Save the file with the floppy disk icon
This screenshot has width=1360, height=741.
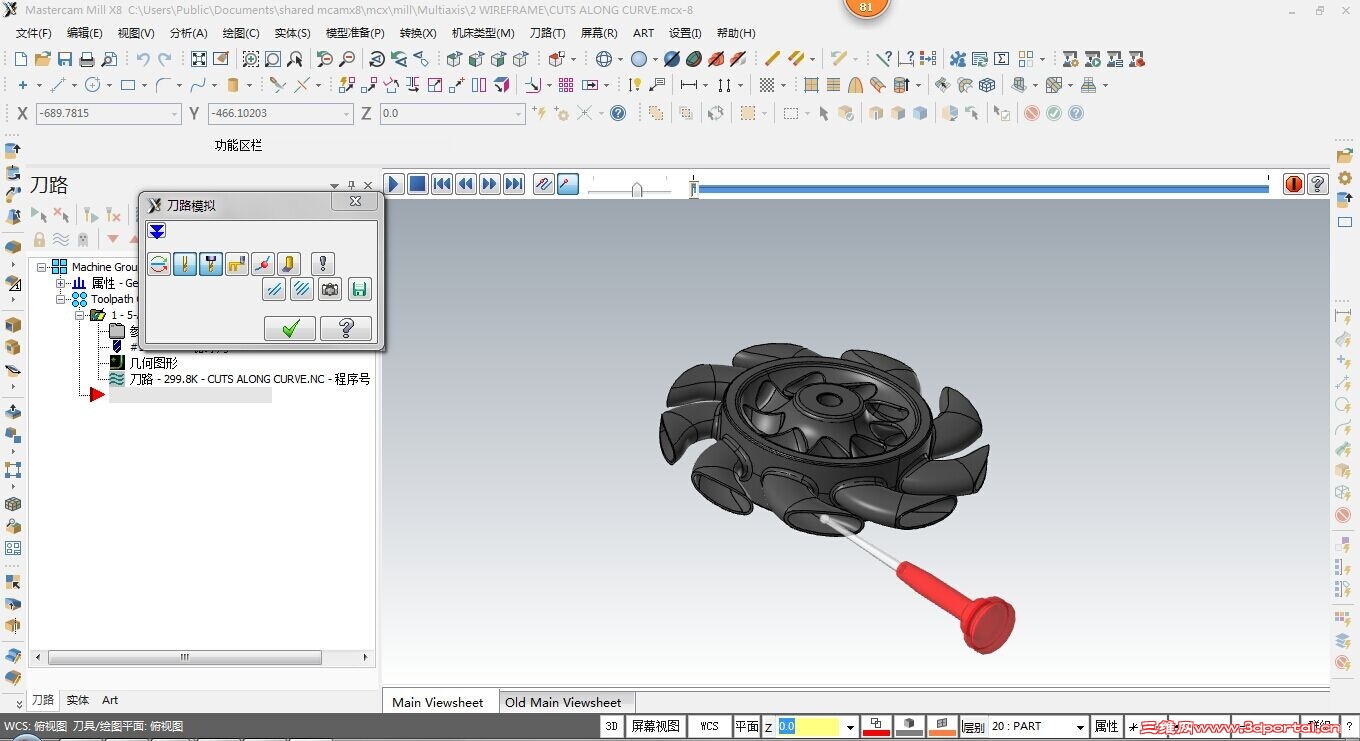coord(65,59)
